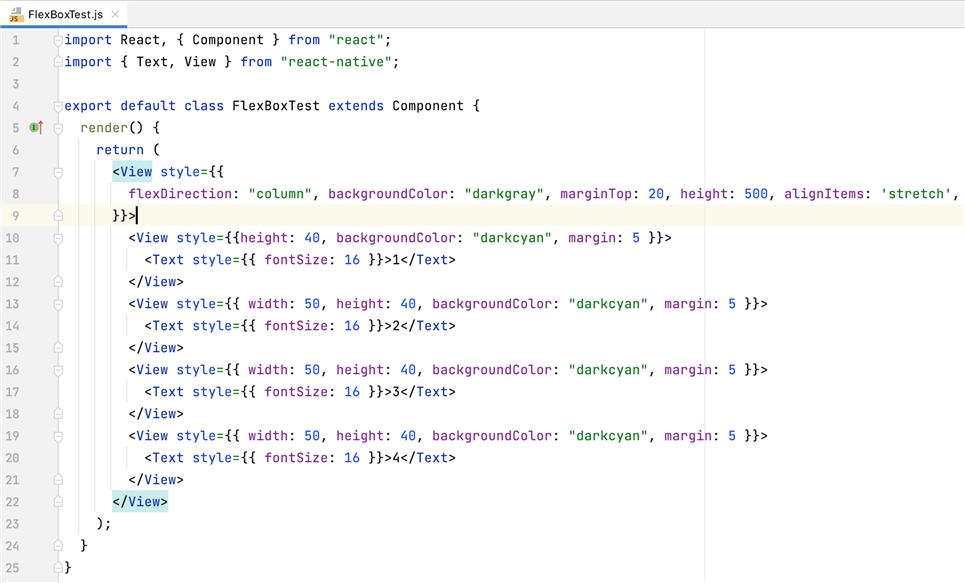Collapse the first child View on line 10

coord(58,238)
